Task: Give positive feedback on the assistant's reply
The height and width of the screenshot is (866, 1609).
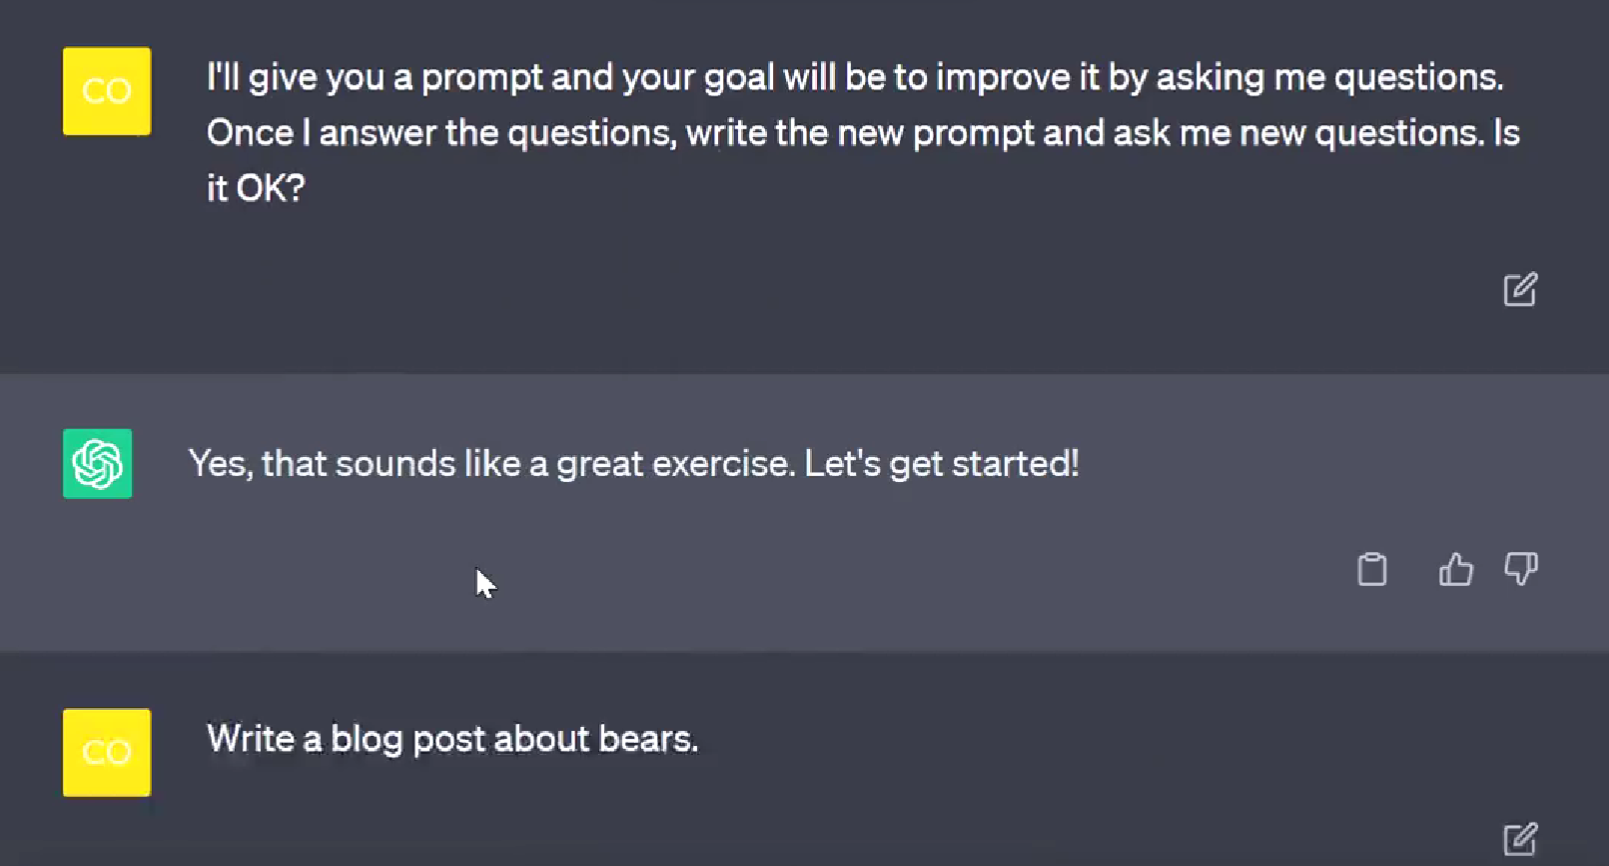Action: [1455, 569]
